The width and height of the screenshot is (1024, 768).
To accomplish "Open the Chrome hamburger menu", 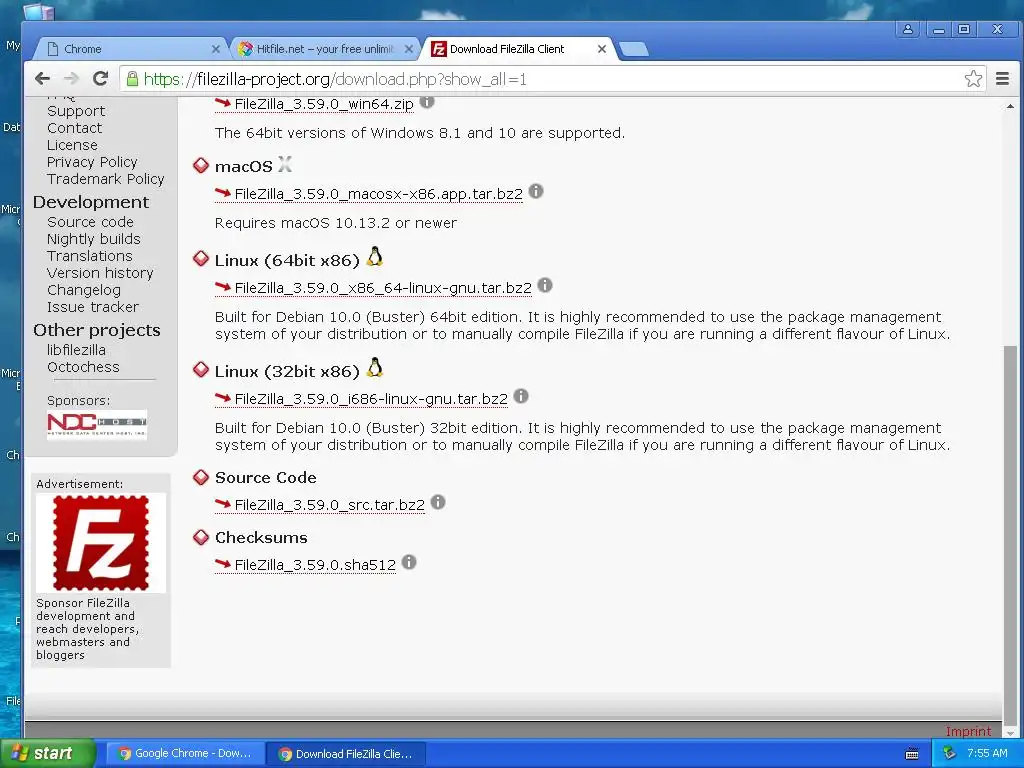I will tap(1002, 79).
